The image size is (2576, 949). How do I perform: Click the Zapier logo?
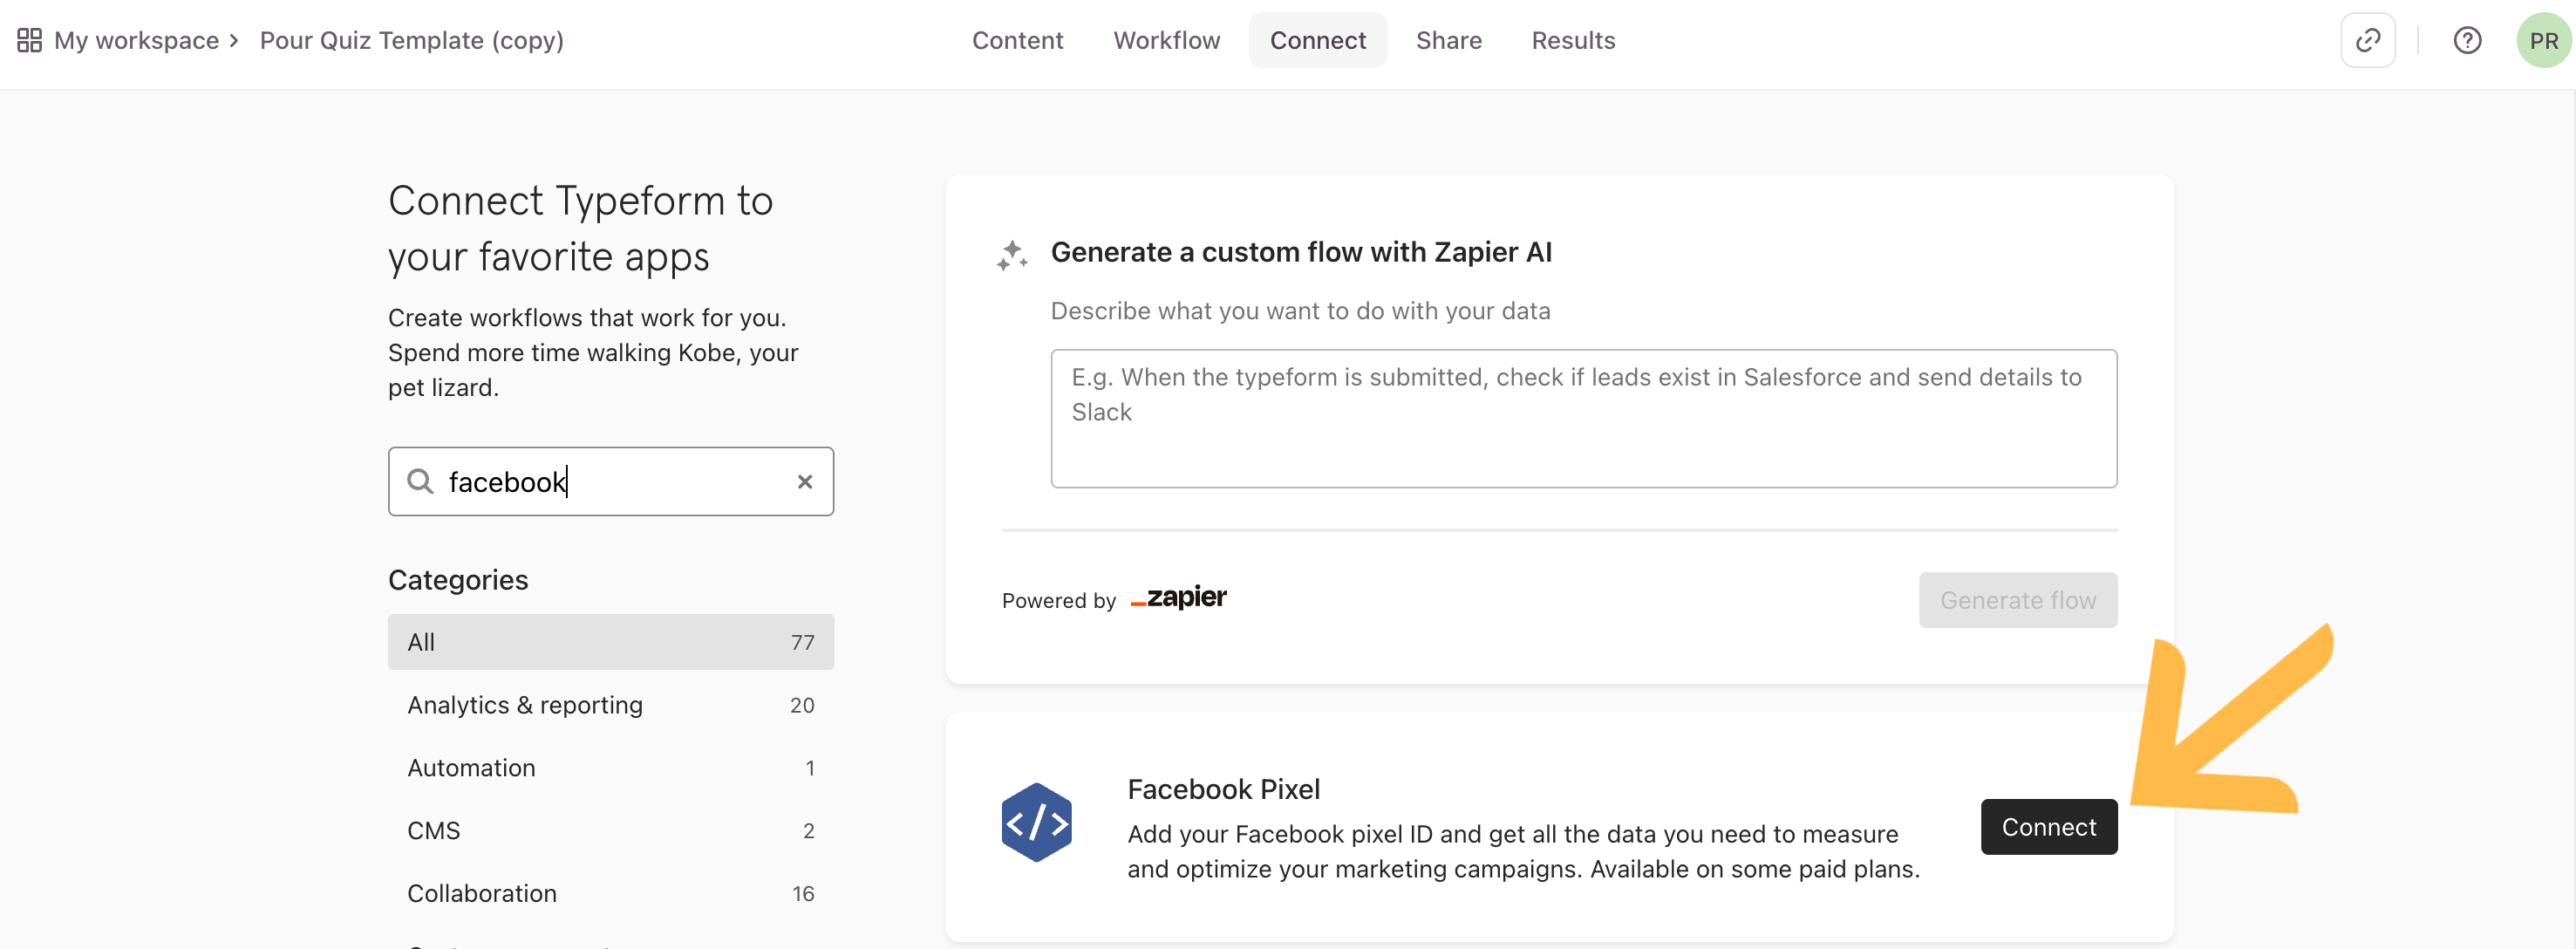point(1178,598)
